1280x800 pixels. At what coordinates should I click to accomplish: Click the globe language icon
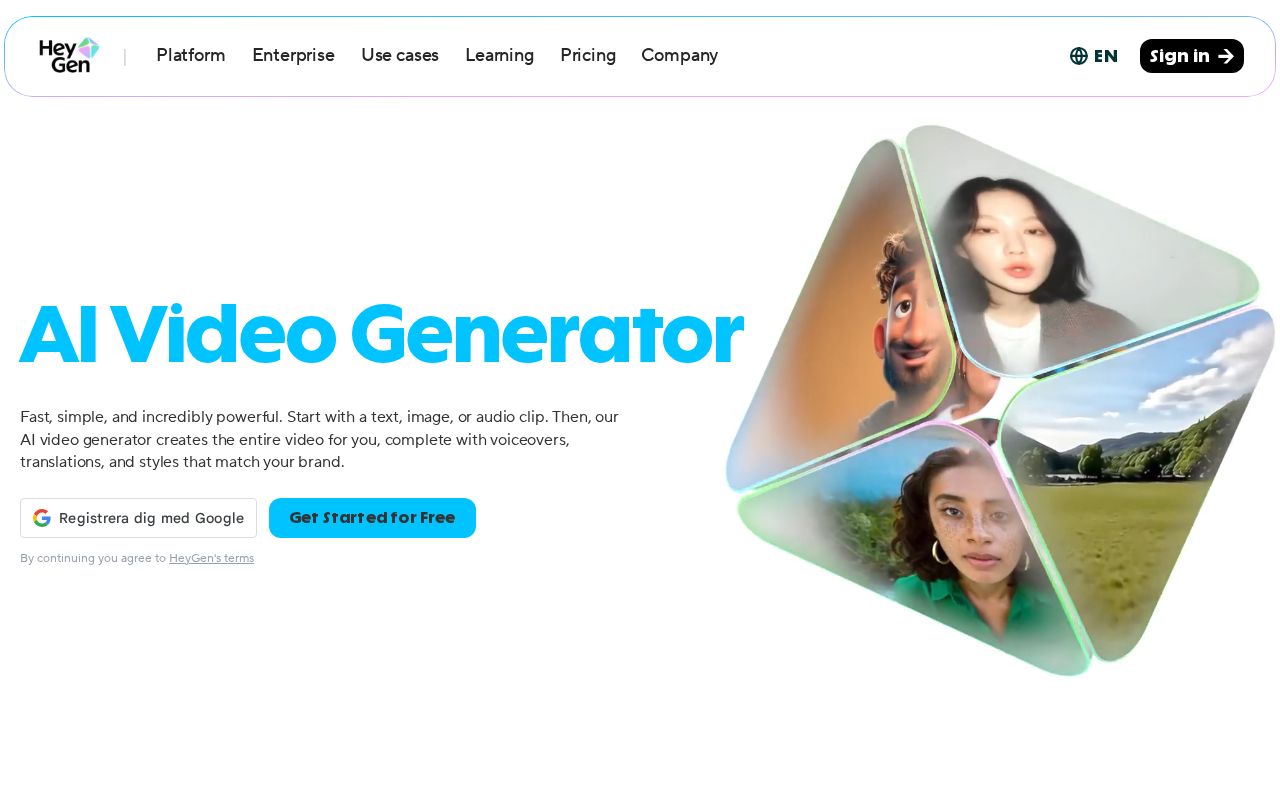1078,56
